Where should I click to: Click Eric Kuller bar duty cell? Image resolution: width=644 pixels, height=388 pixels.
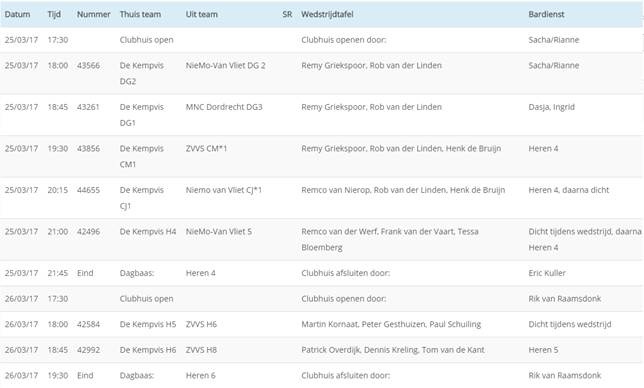click(x=547, y=273)
